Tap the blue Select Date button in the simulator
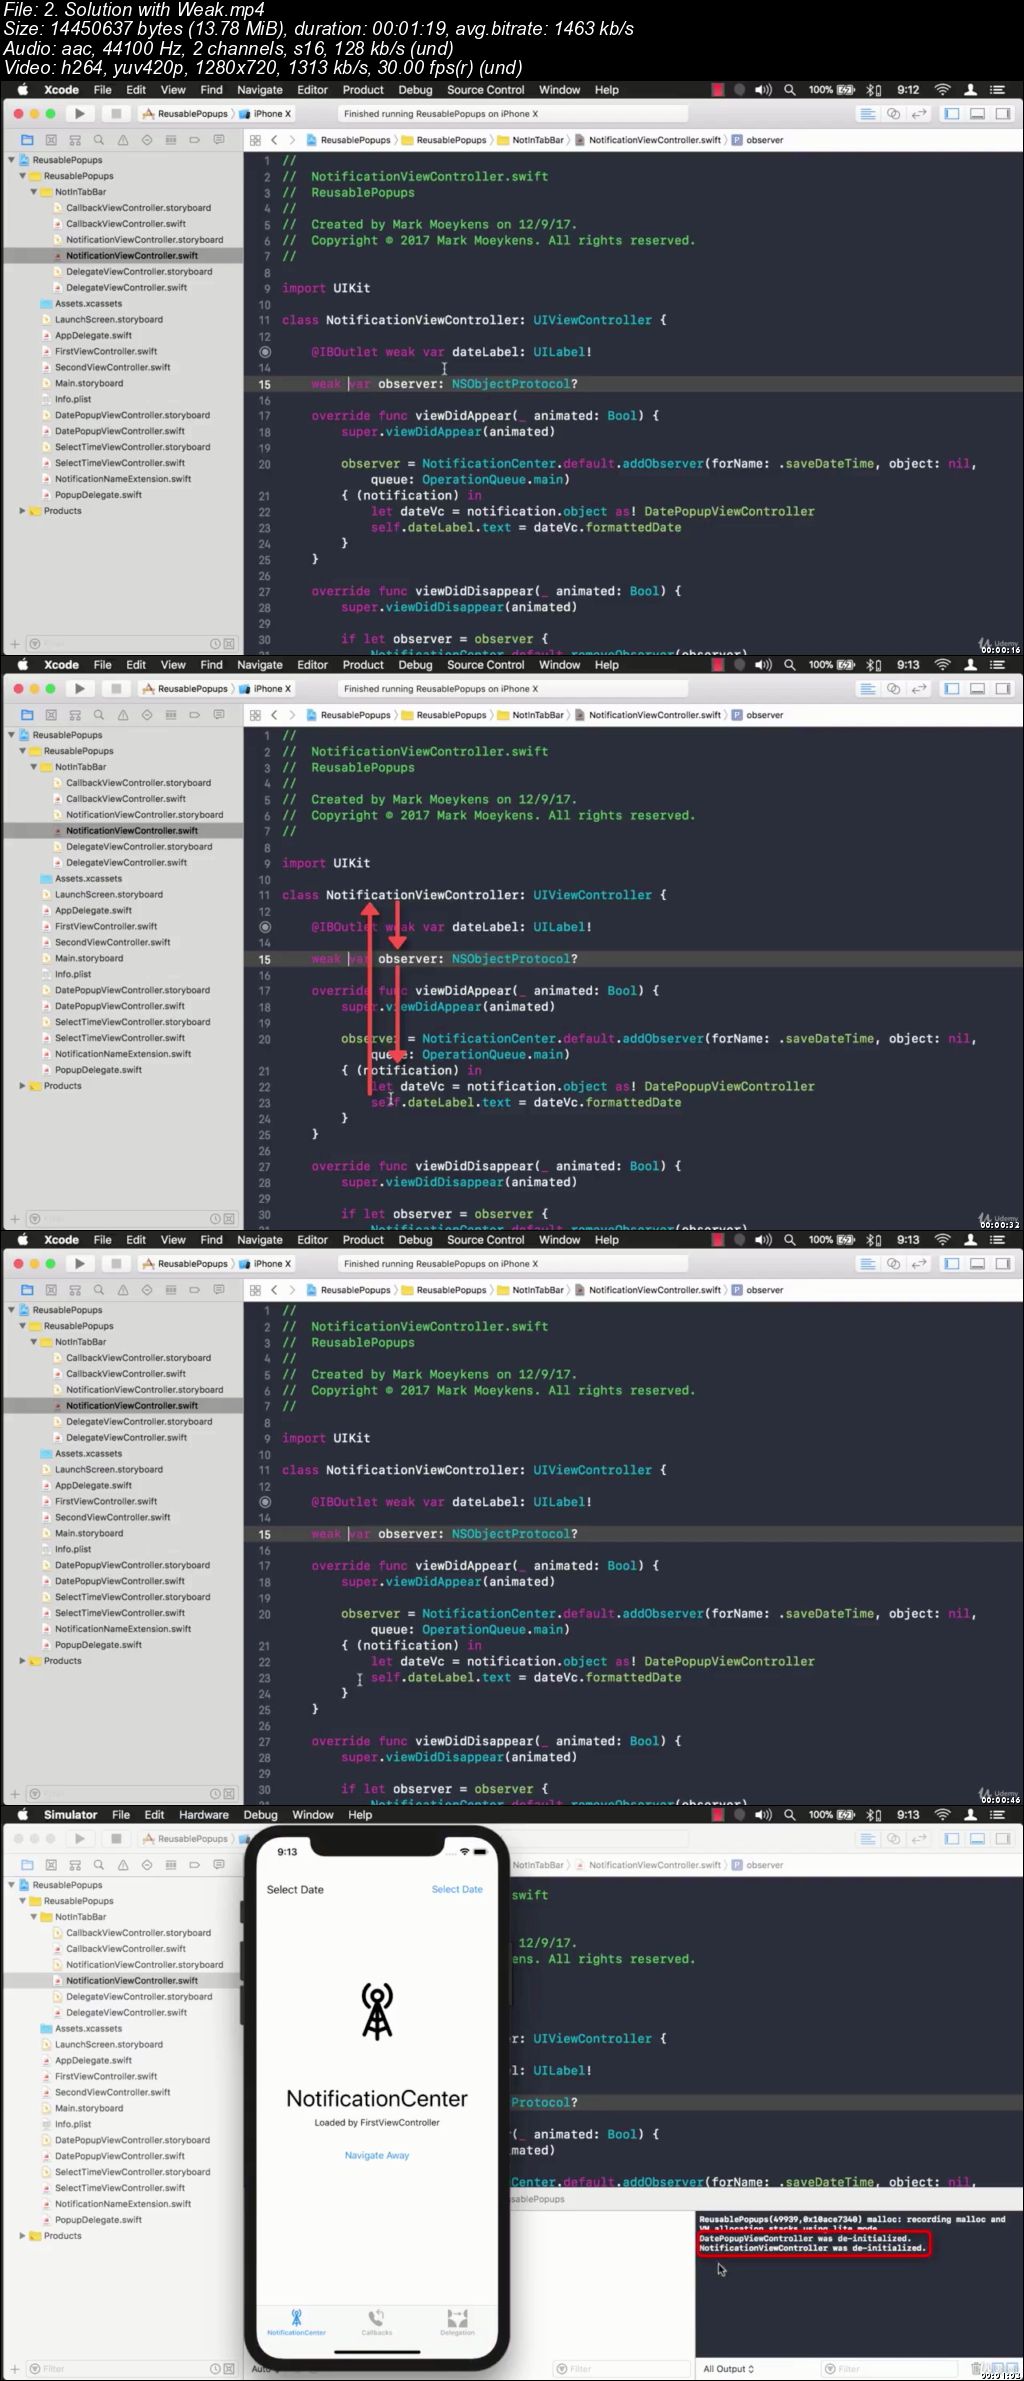Viewport: 1024px width, 2381px height. 457,1889
